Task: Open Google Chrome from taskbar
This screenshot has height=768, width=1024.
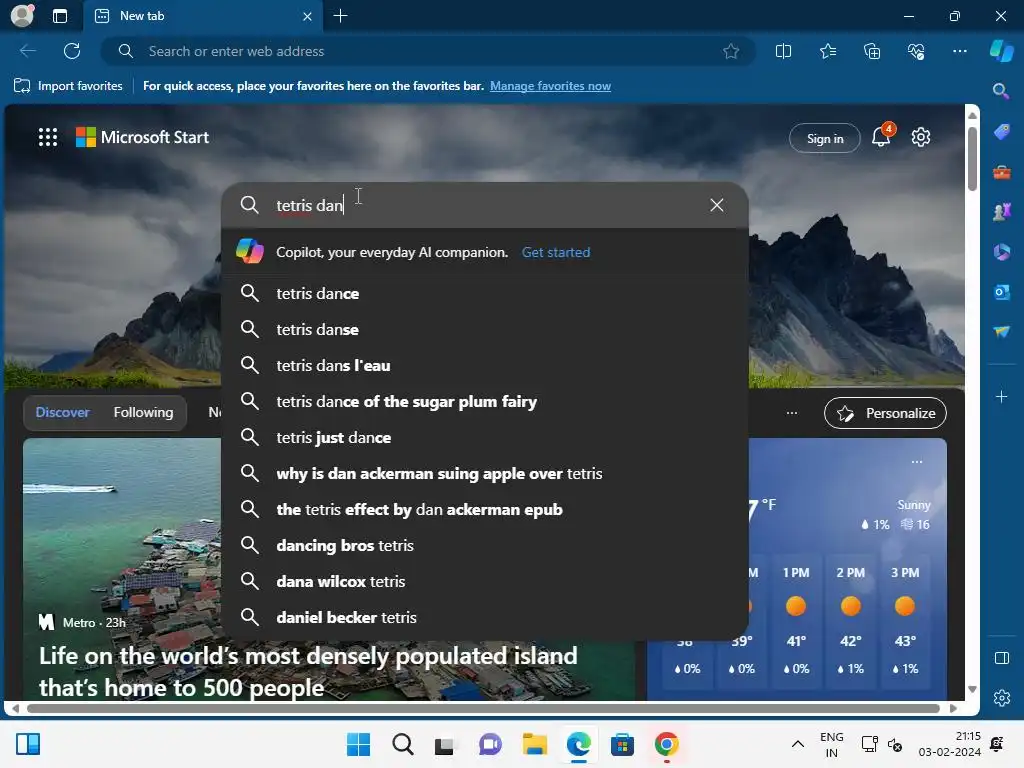Action: click(x=666, y=744)
